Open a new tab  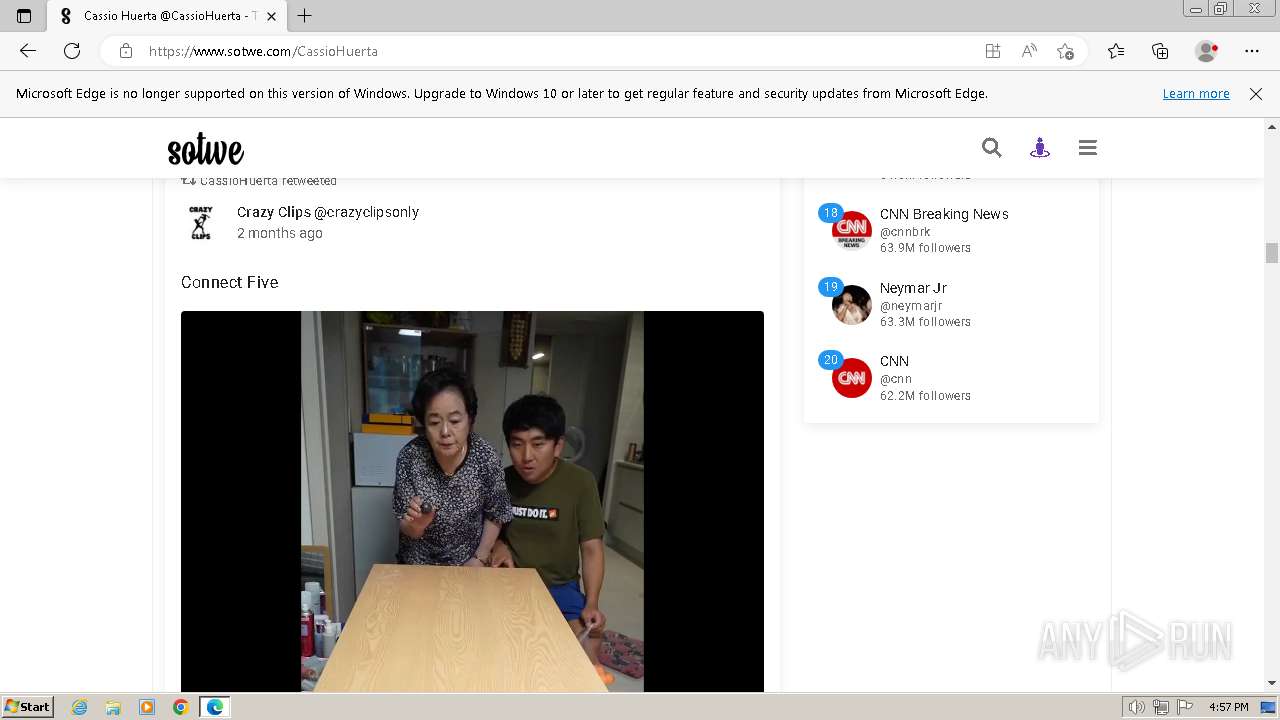(305, 16)
